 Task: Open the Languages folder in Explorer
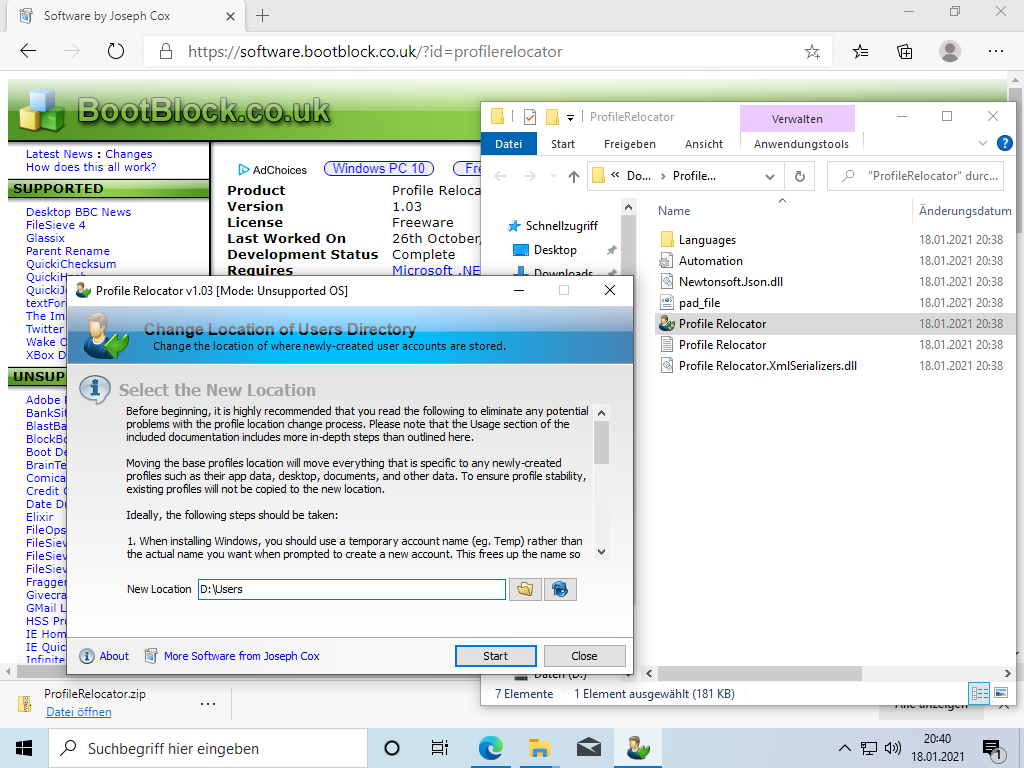(707, 240)
